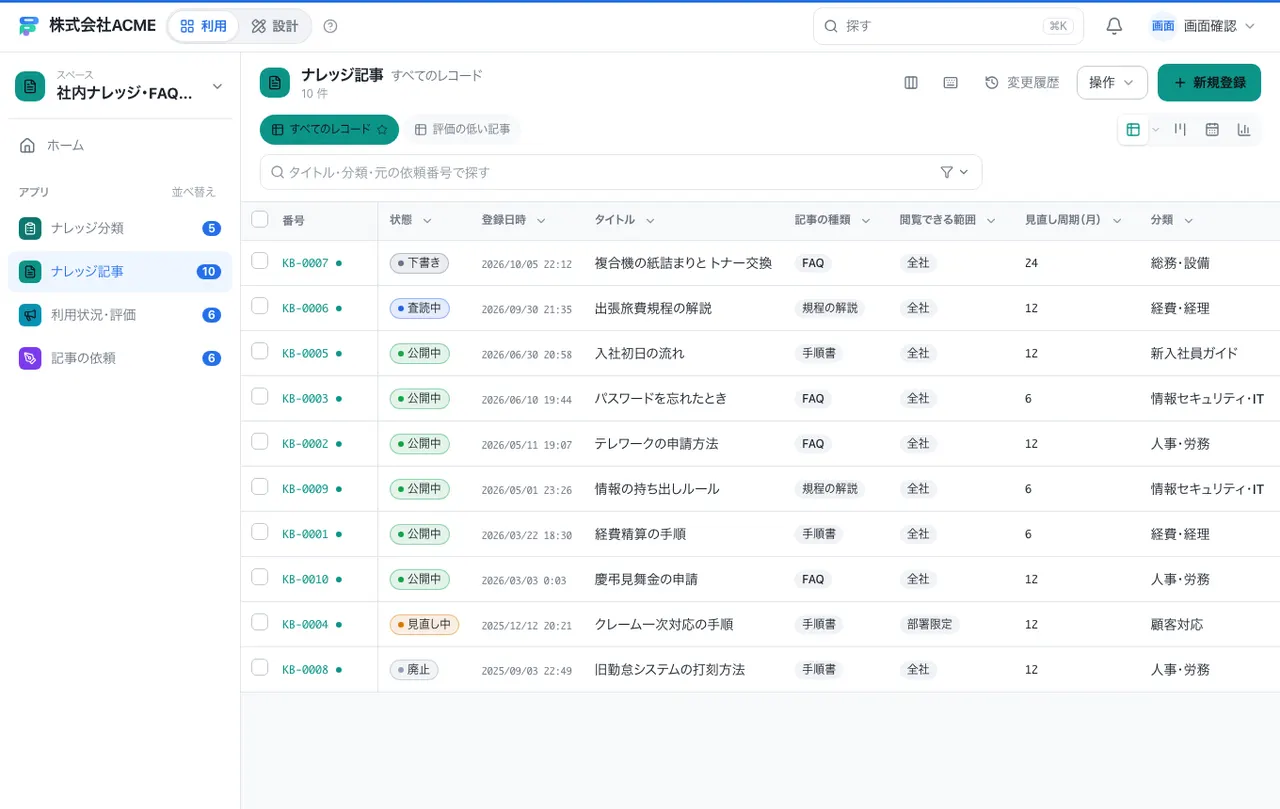Click the 記事の依頼 app icon

[30, 358]
